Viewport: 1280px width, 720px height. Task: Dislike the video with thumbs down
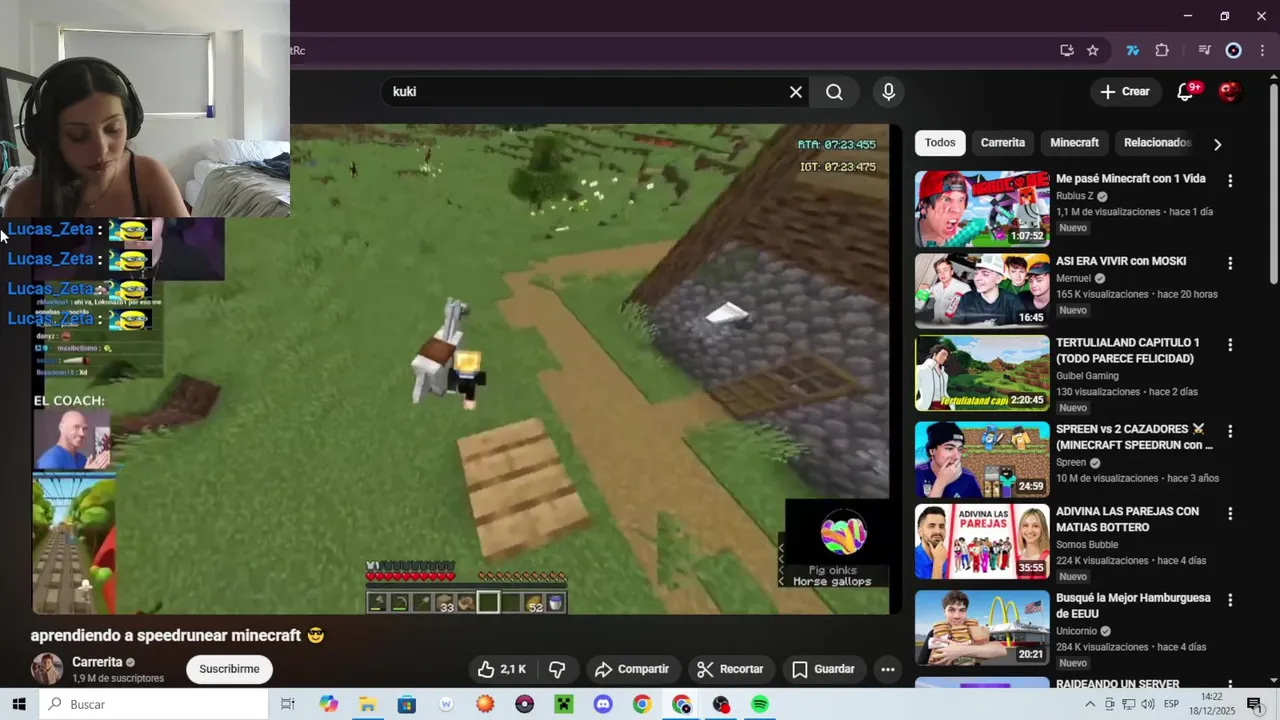(x=557, y=669)
